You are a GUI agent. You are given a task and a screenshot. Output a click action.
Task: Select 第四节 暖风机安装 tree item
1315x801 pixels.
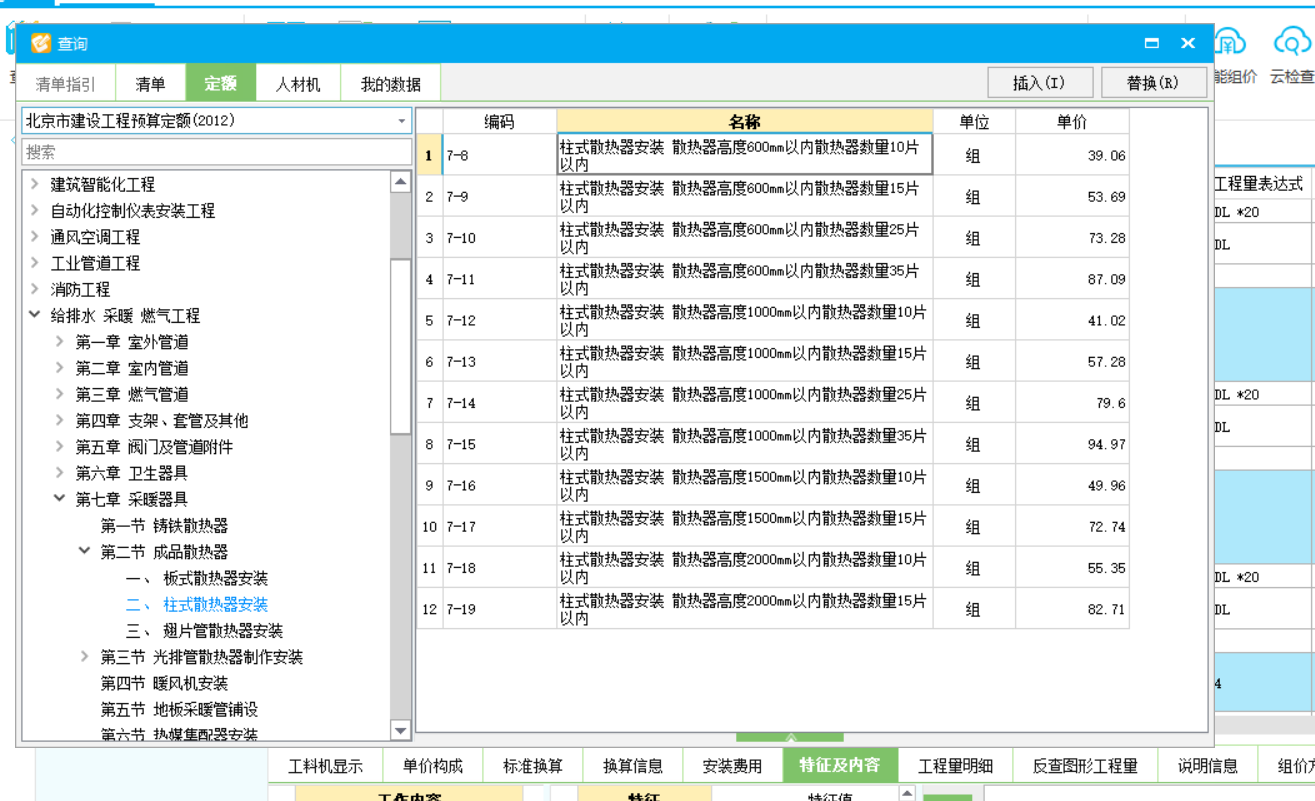pos(164,683)
